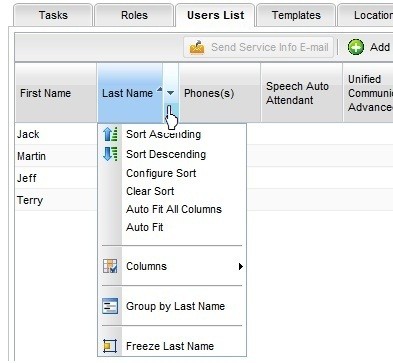The width and height of the screenshot is (393, 363).
Task: Choose Configure Sort from the menu
Action: tap(161, 173)
